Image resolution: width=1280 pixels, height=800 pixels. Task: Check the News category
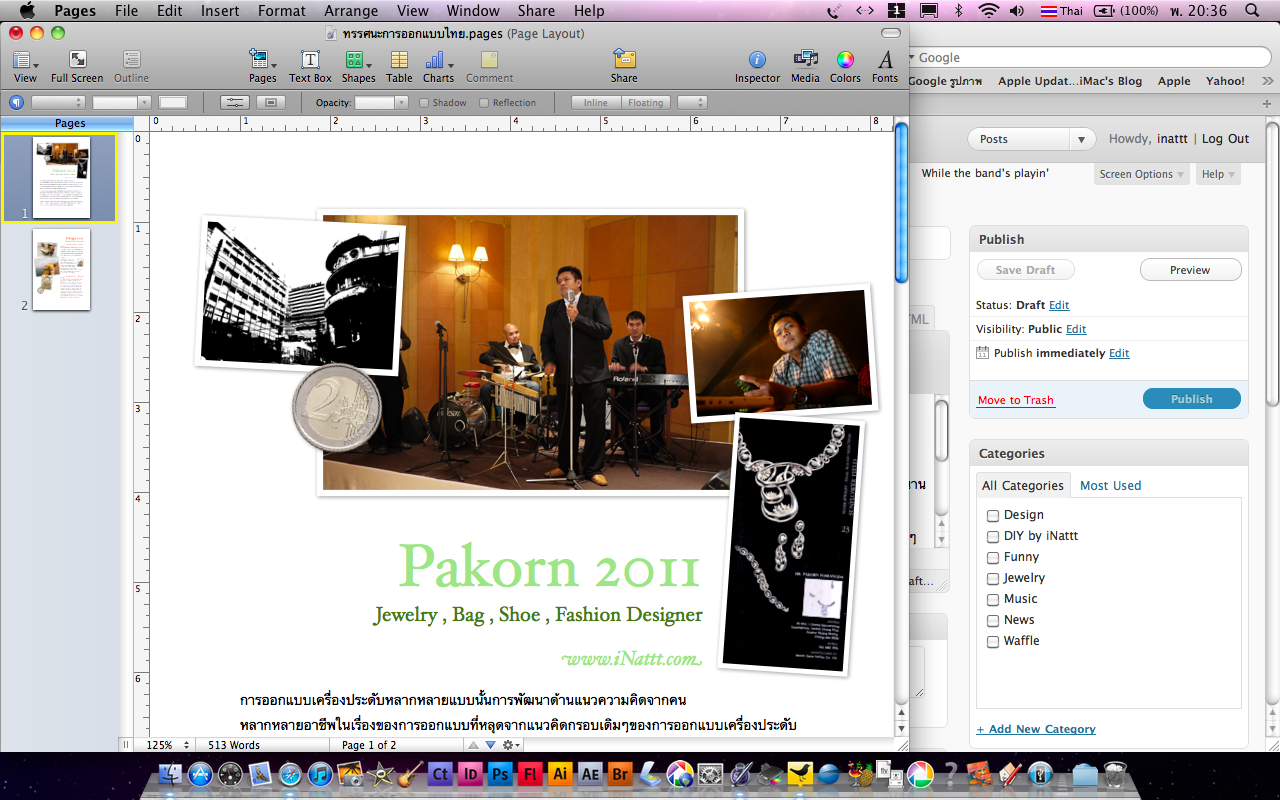[993, 620]
